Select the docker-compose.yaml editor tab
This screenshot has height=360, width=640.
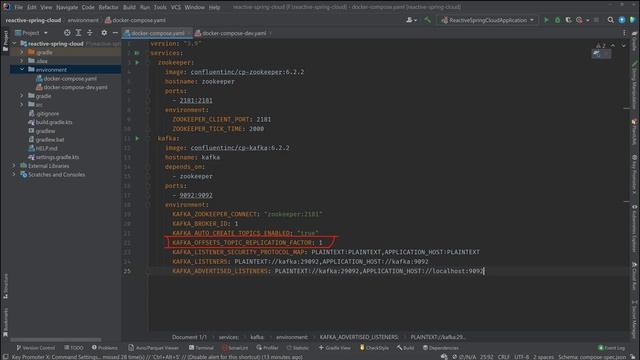[157, 33]
